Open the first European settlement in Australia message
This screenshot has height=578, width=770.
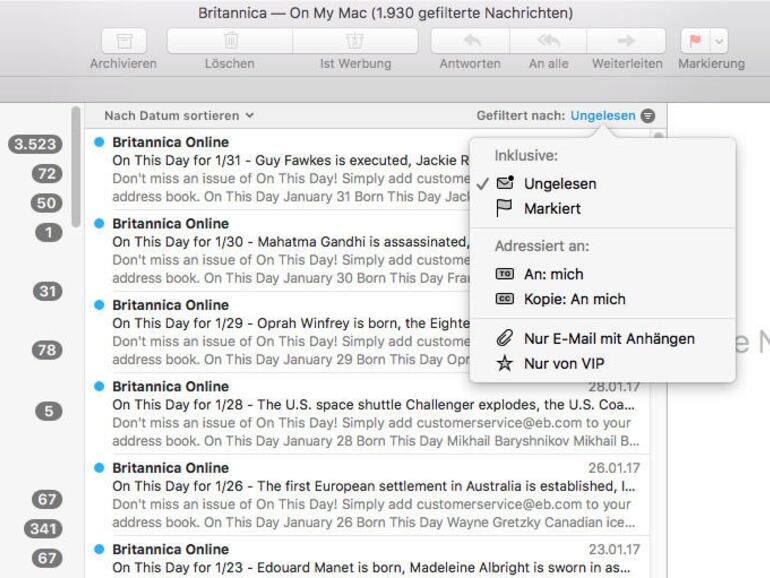[367, 495]
